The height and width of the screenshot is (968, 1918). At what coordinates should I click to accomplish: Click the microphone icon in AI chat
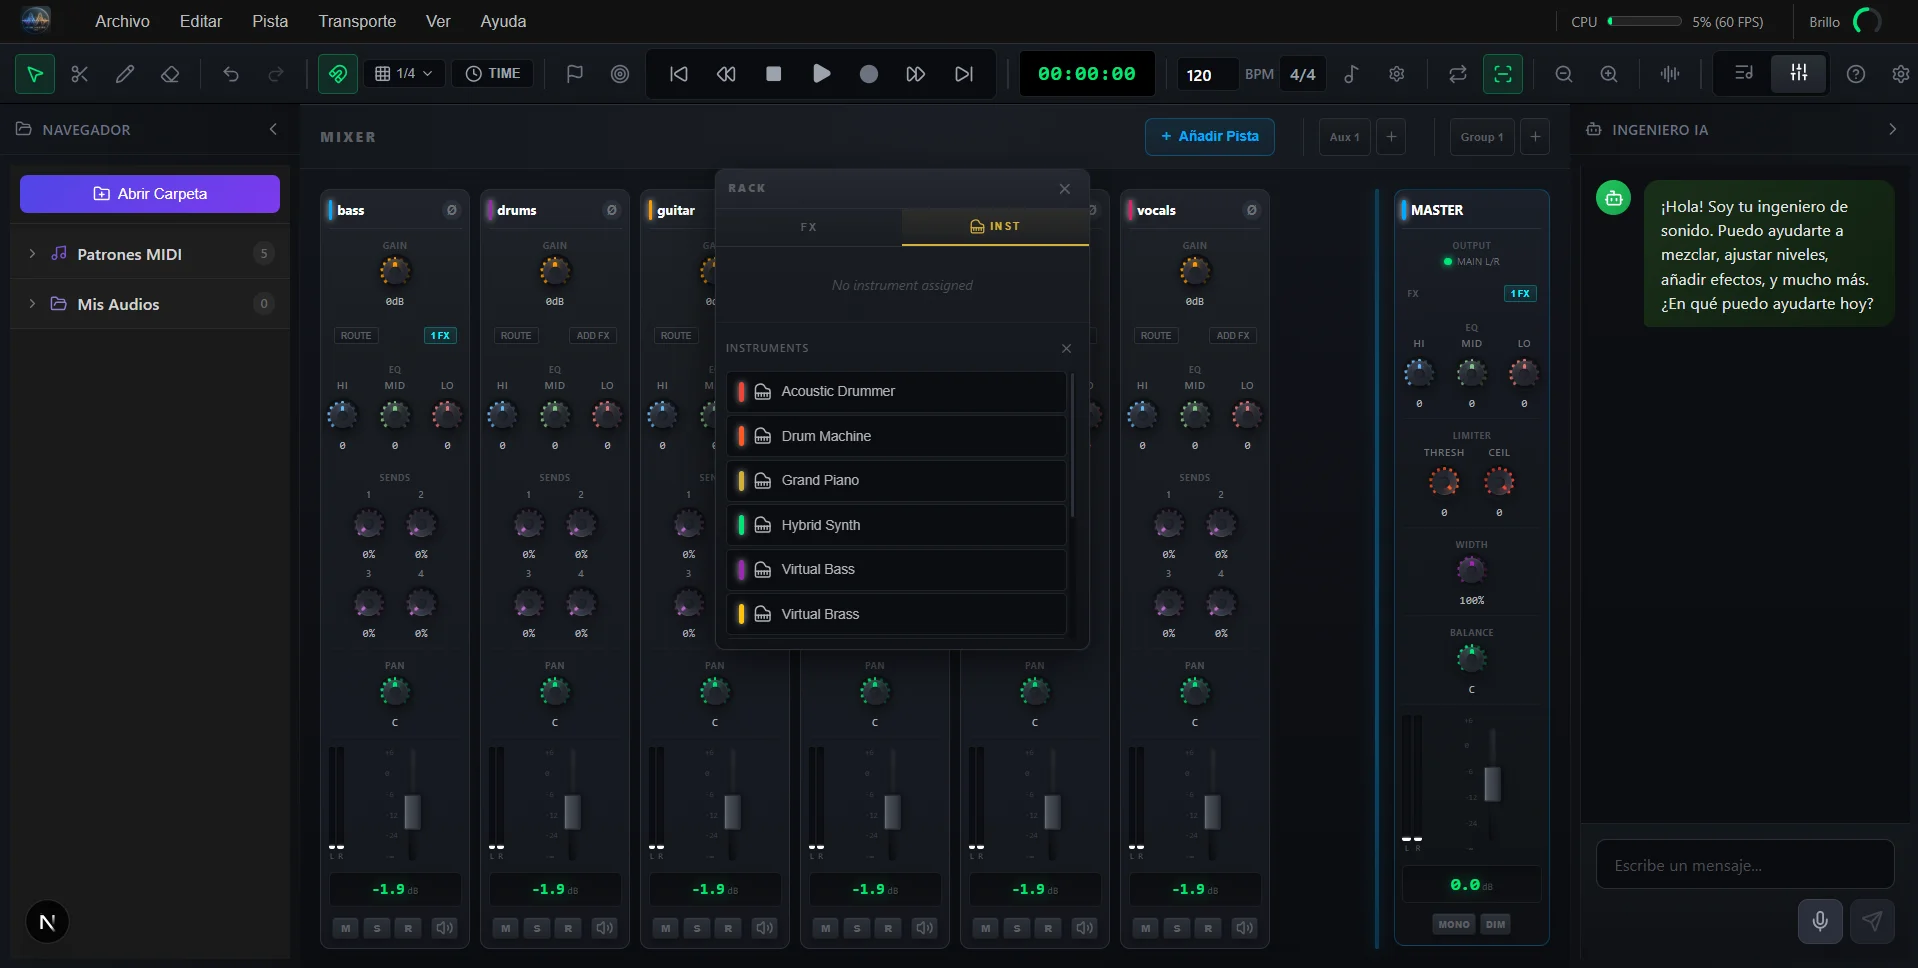click(1819, 921)
